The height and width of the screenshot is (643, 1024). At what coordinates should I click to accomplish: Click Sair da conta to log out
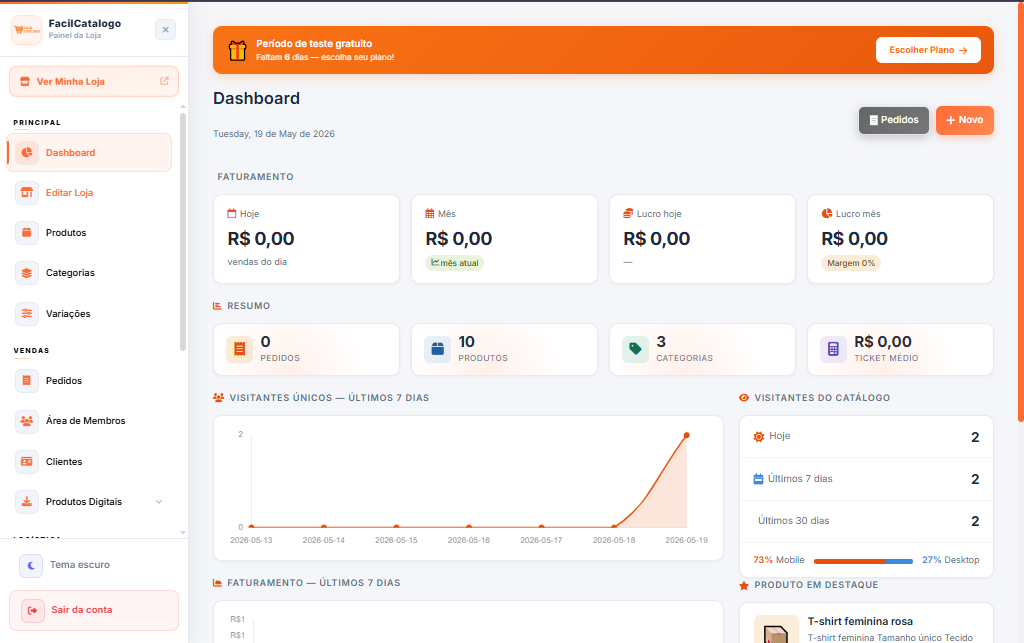click(x=94, y=610)
